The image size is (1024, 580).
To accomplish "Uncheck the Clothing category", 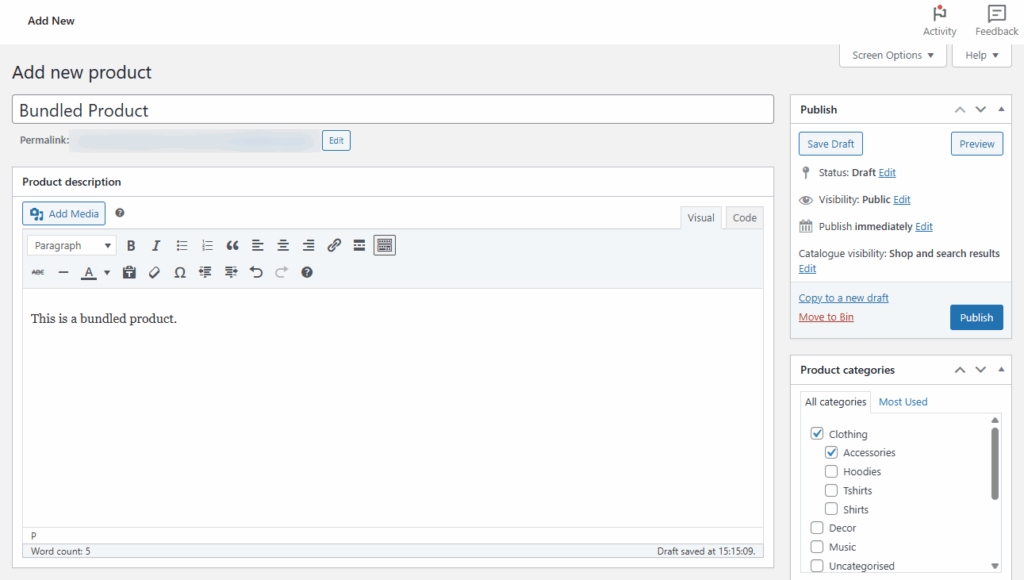I will [x=817, y=434].
